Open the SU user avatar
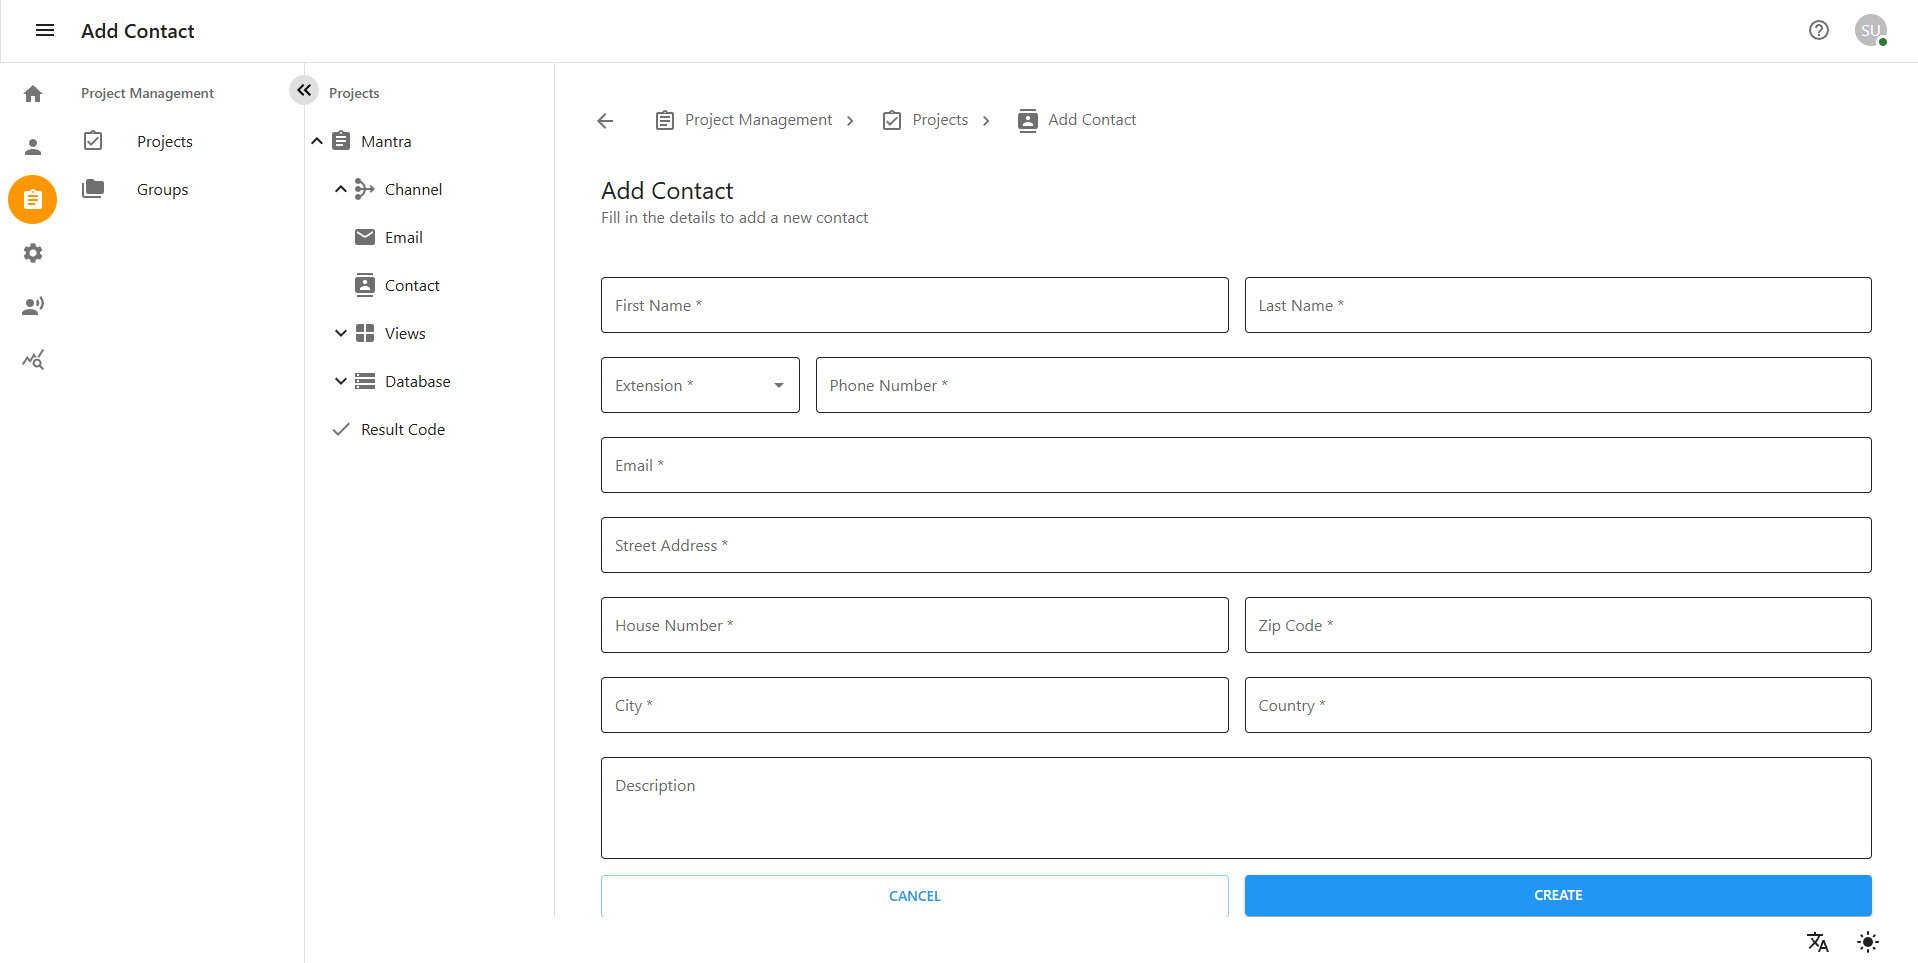 (x=1871, y=30)
